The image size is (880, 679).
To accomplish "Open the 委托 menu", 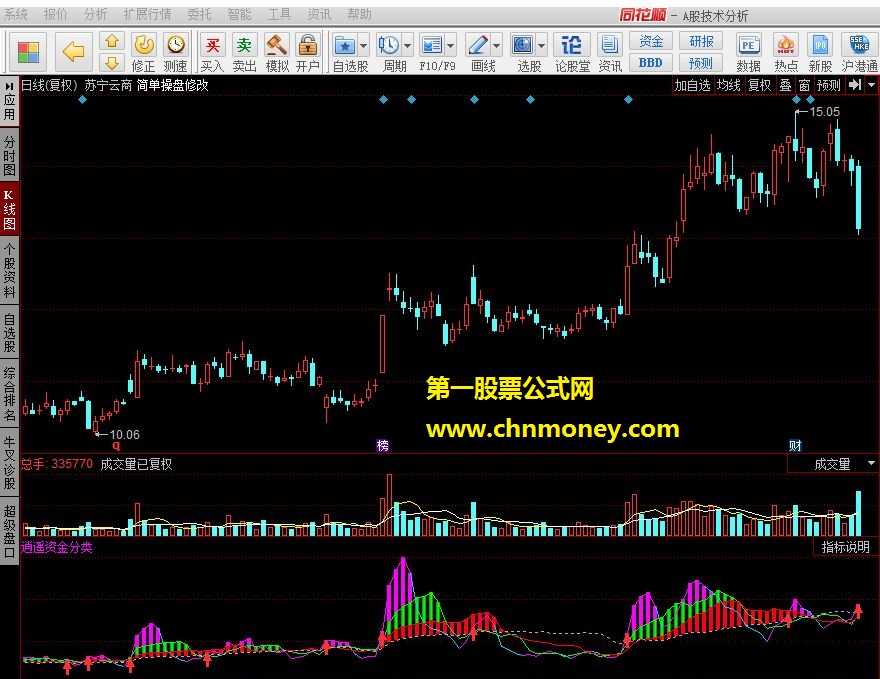I will point(199,14).
